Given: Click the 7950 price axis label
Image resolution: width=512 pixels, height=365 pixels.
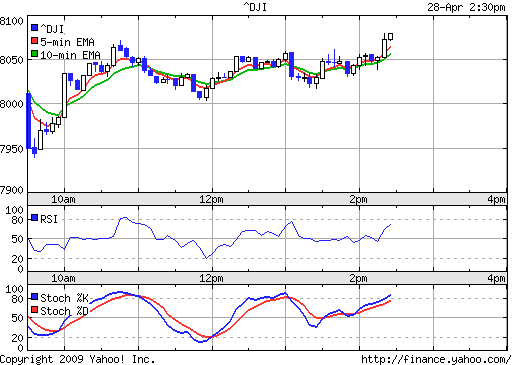Looking at the screenshot, I should 12,149.
